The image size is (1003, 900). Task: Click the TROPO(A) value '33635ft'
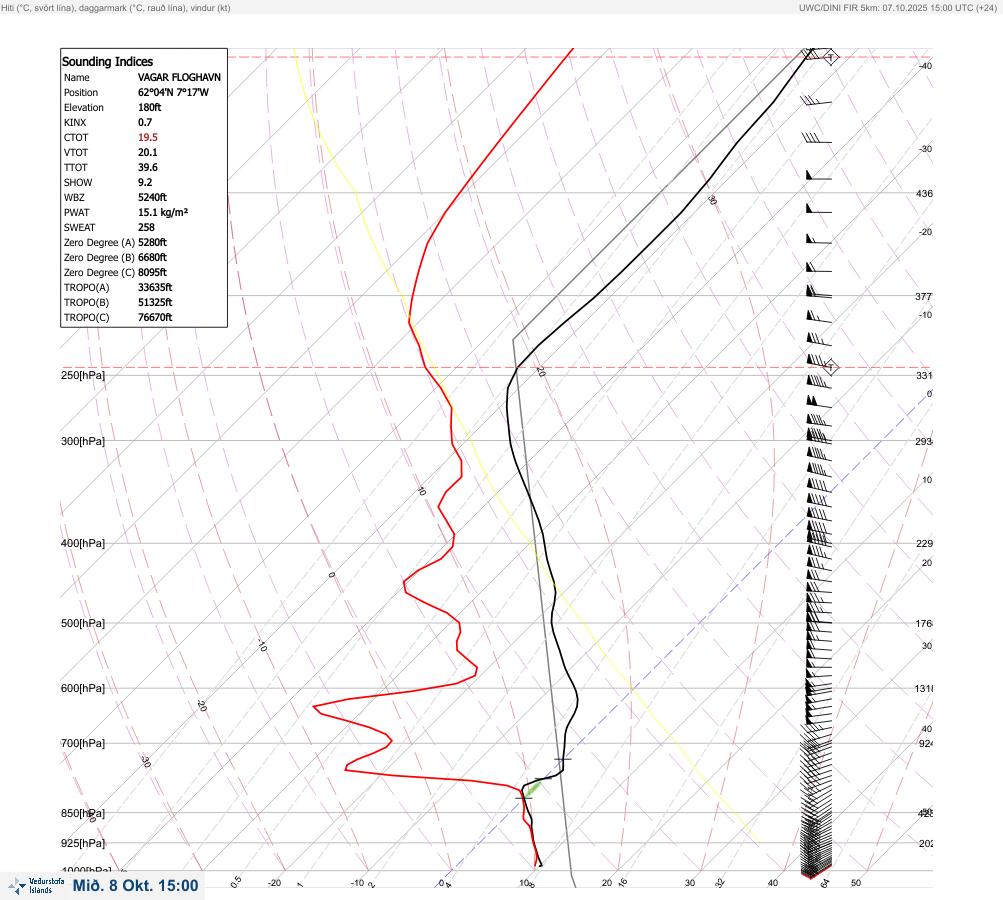pyautogui.click(x=155, y=287)
